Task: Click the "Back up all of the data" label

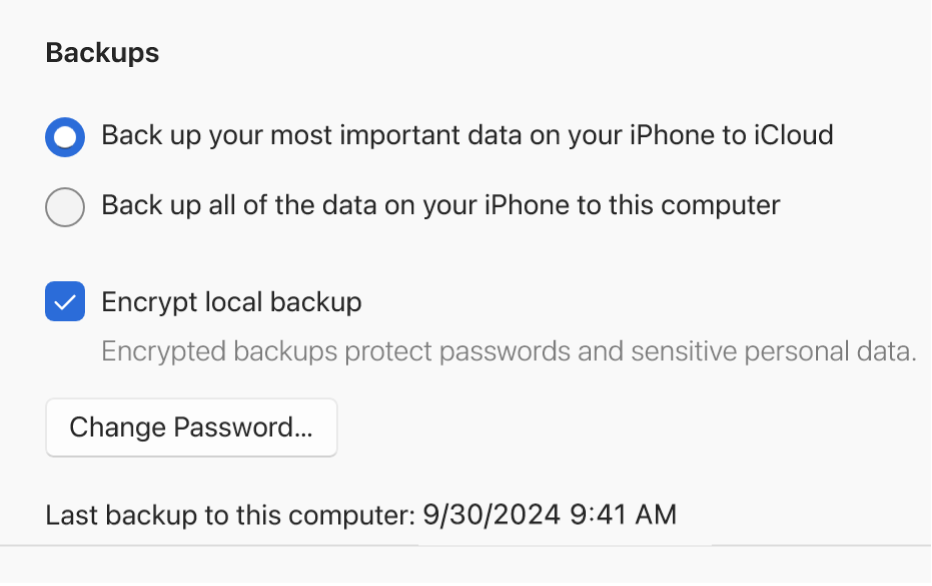Action: (440, 206)
